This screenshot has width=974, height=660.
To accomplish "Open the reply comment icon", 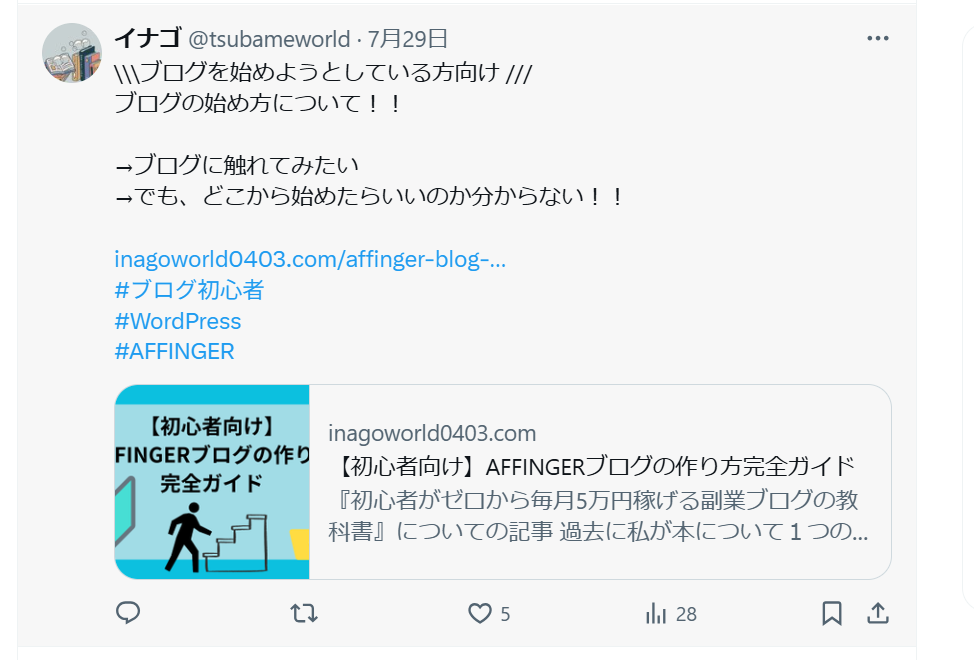I will click(128, 613).
